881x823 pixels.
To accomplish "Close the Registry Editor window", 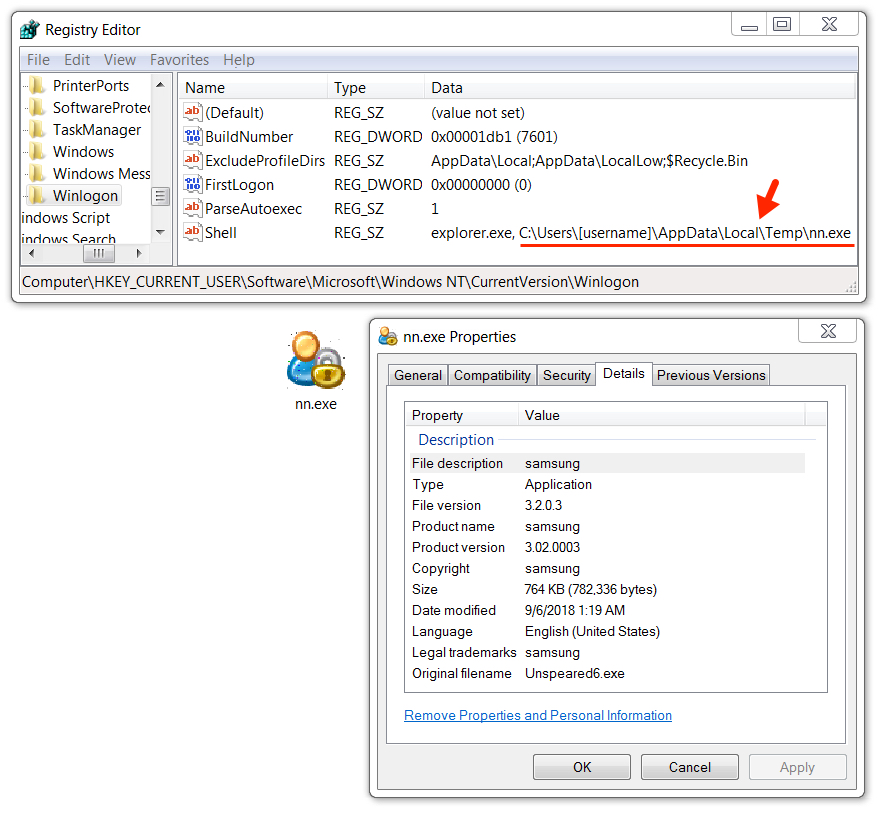I will pyautogui.click(x=829, y=25).
